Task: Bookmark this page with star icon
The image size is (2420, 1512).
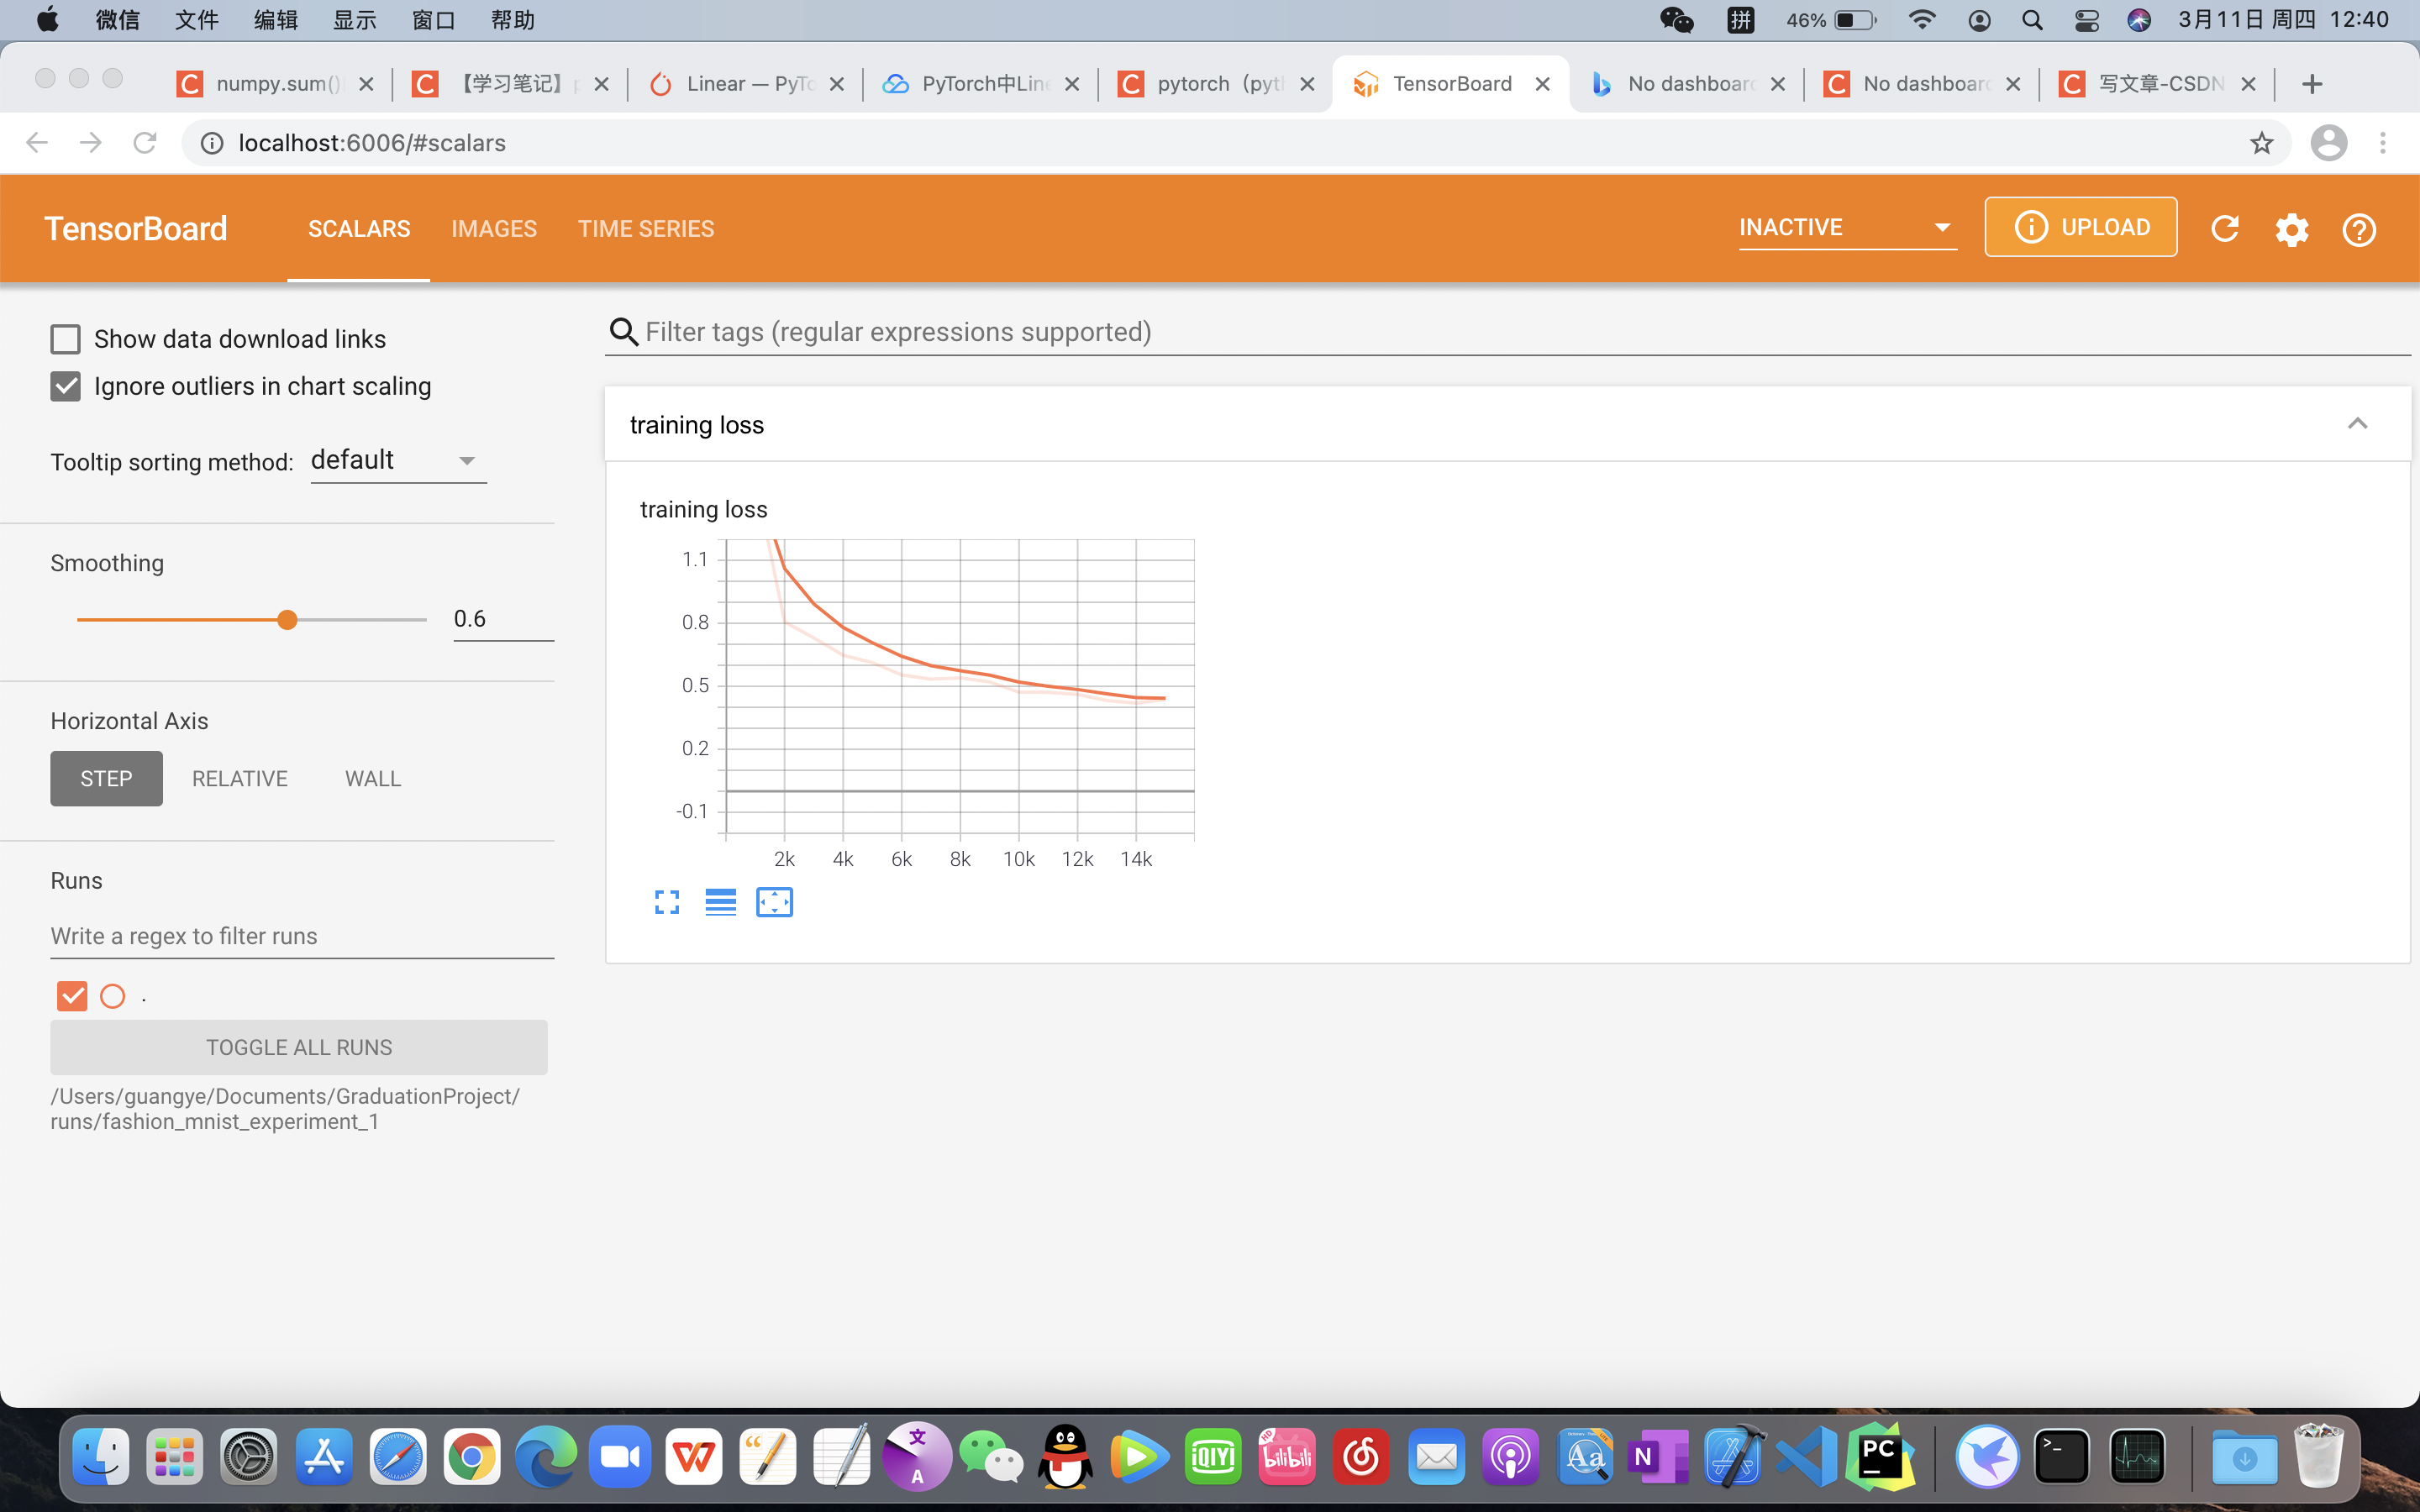Action: 2261,143
